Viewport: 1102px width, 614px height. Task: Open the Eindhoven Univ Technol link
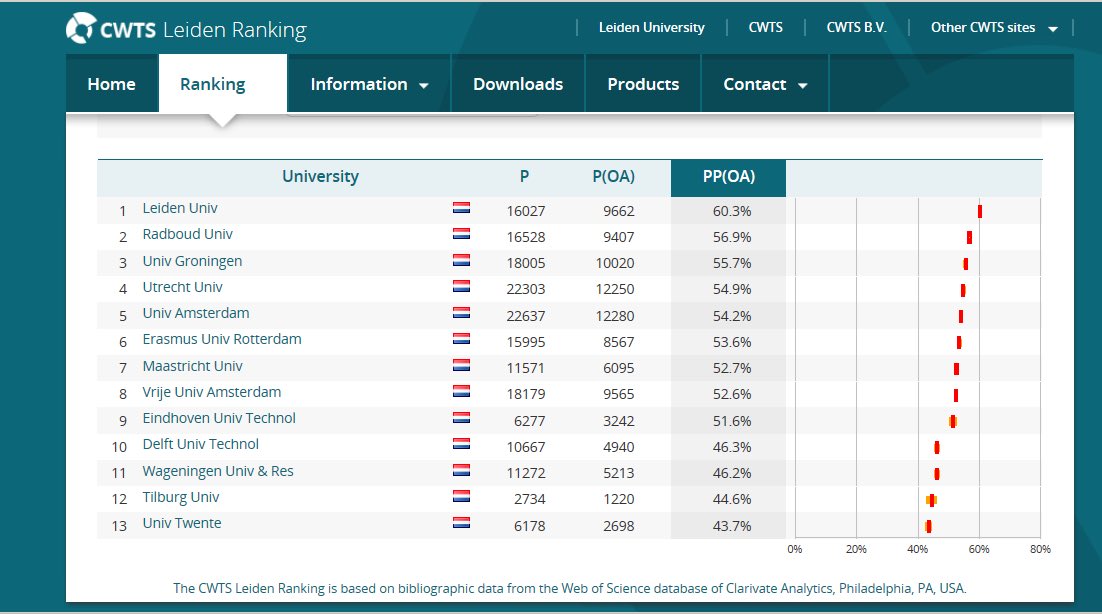pos(219,418)
